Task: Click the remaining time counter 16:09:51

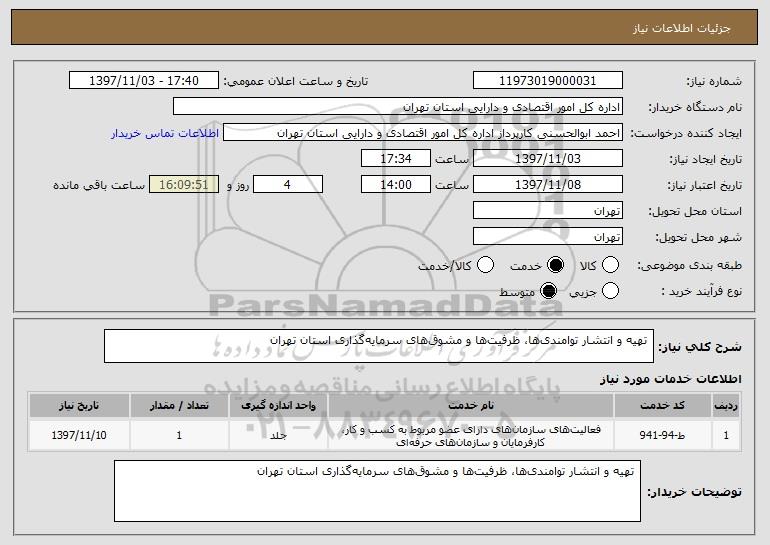Action: [x=184, y=185]
